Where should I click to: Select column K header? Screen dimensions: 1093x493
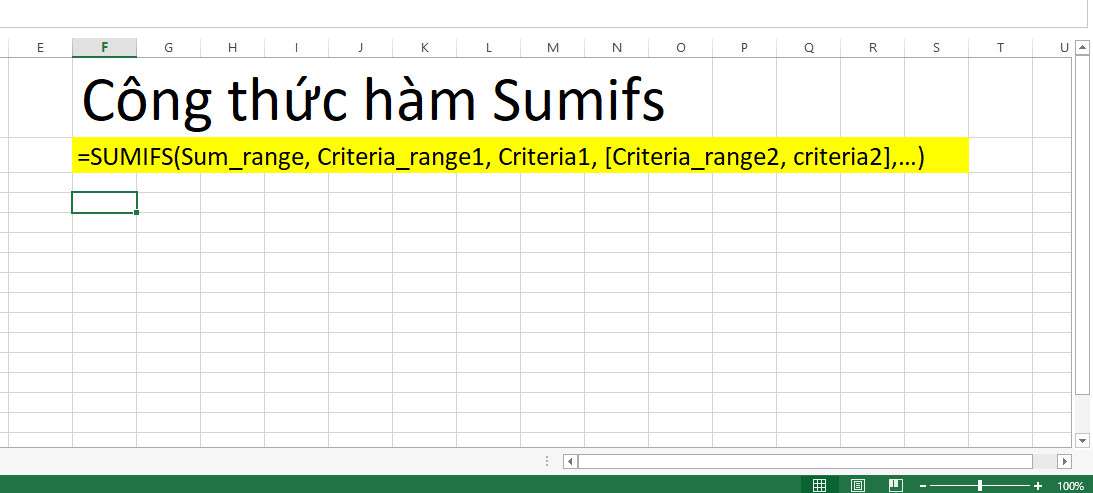pos(425,47)
